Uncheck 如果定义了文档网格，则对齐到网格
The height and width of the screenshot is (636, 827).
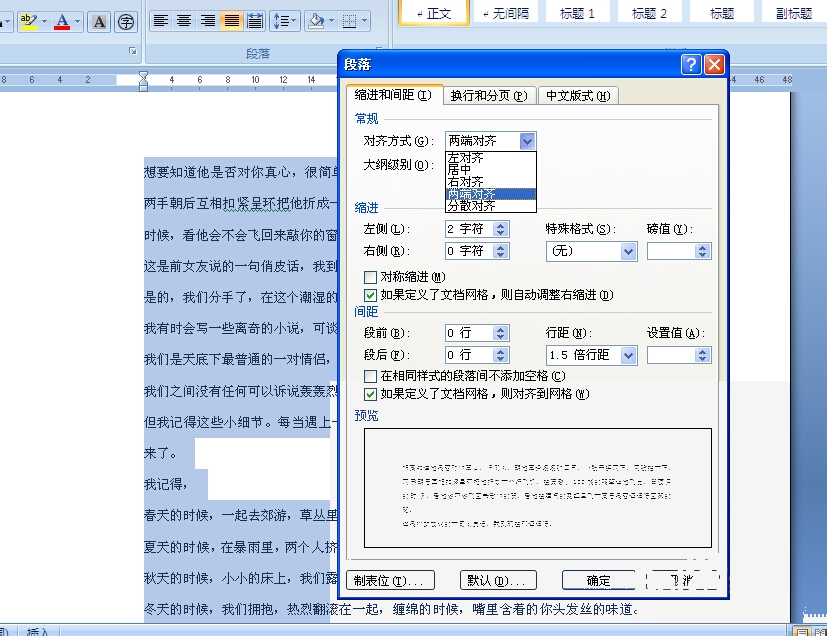(x=370, y=394)
